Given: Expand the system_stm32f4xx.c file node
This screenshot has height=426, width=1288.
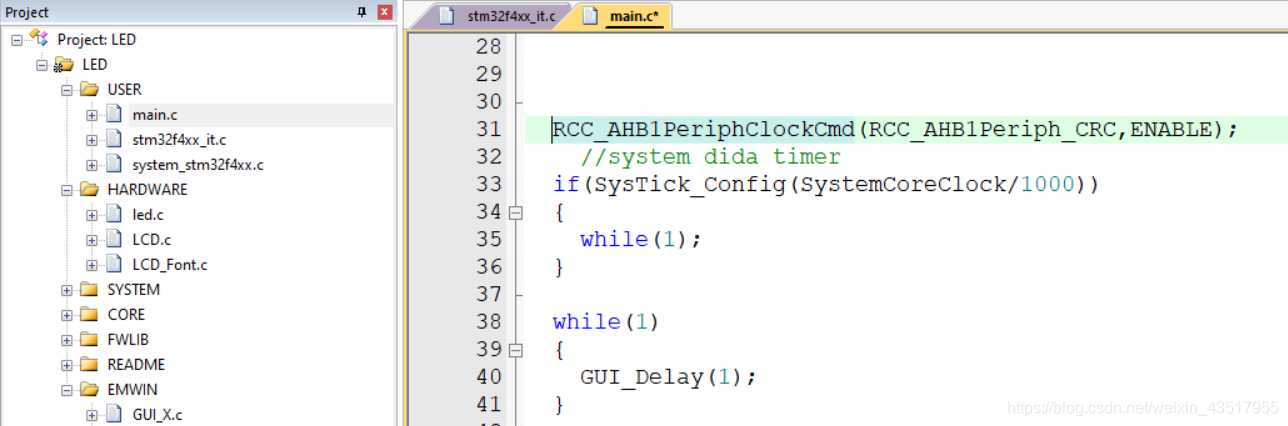Looking at the screenshot, I should [92, 164].
